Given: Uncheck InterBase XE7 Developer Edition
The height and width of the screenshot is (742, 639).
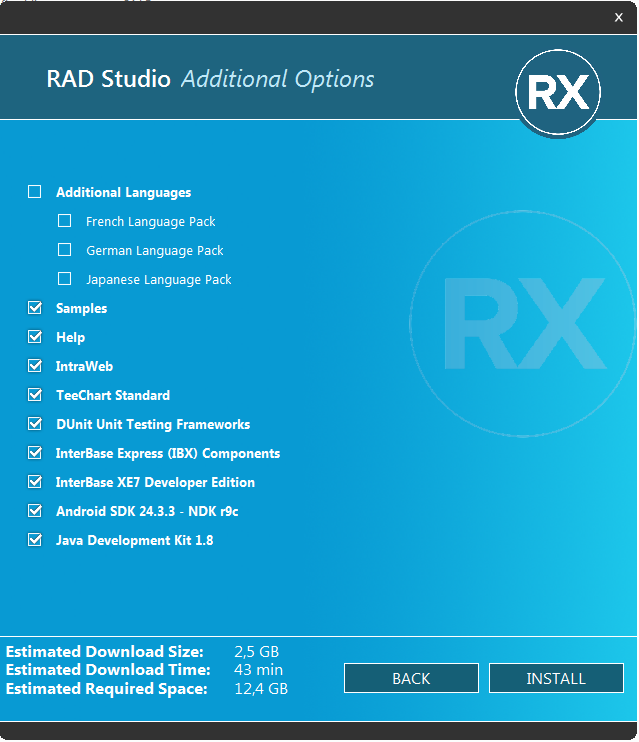Looking at the screenshot, I should coord(35,482).
